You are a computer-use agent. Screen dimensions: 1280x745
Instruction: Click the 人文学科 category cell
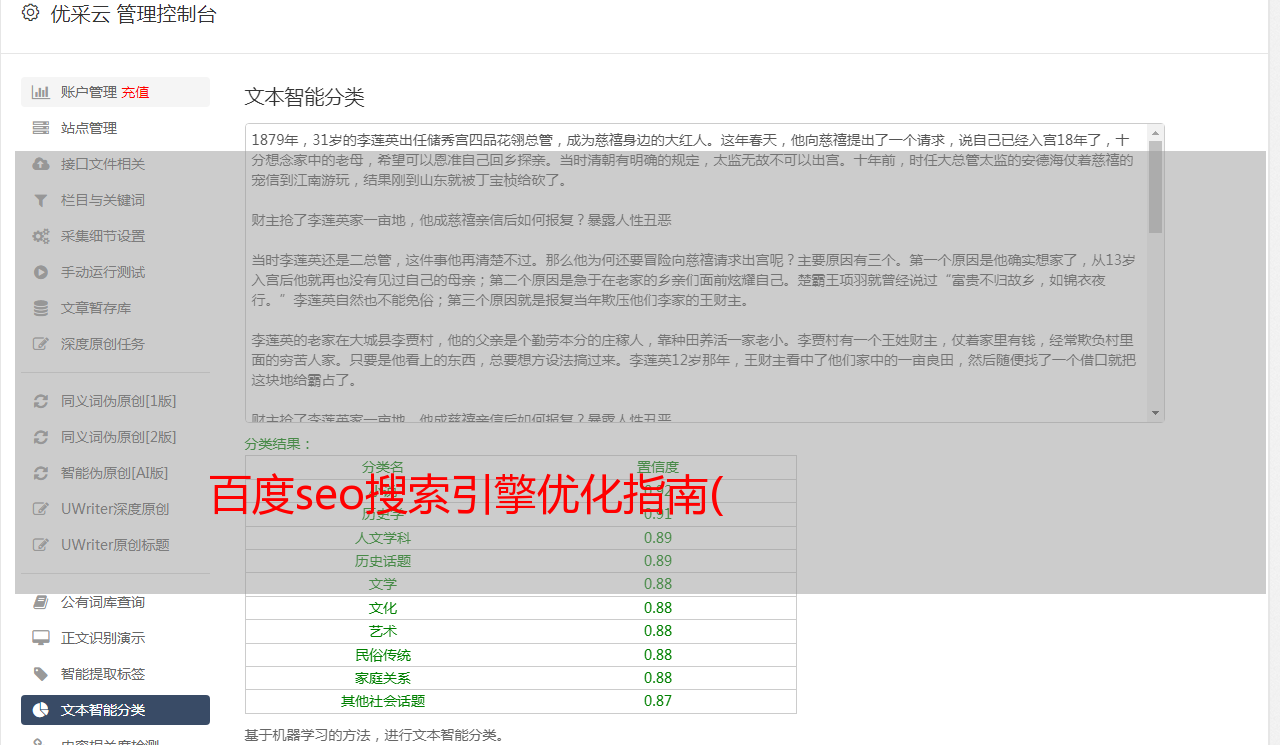(383, 538)
